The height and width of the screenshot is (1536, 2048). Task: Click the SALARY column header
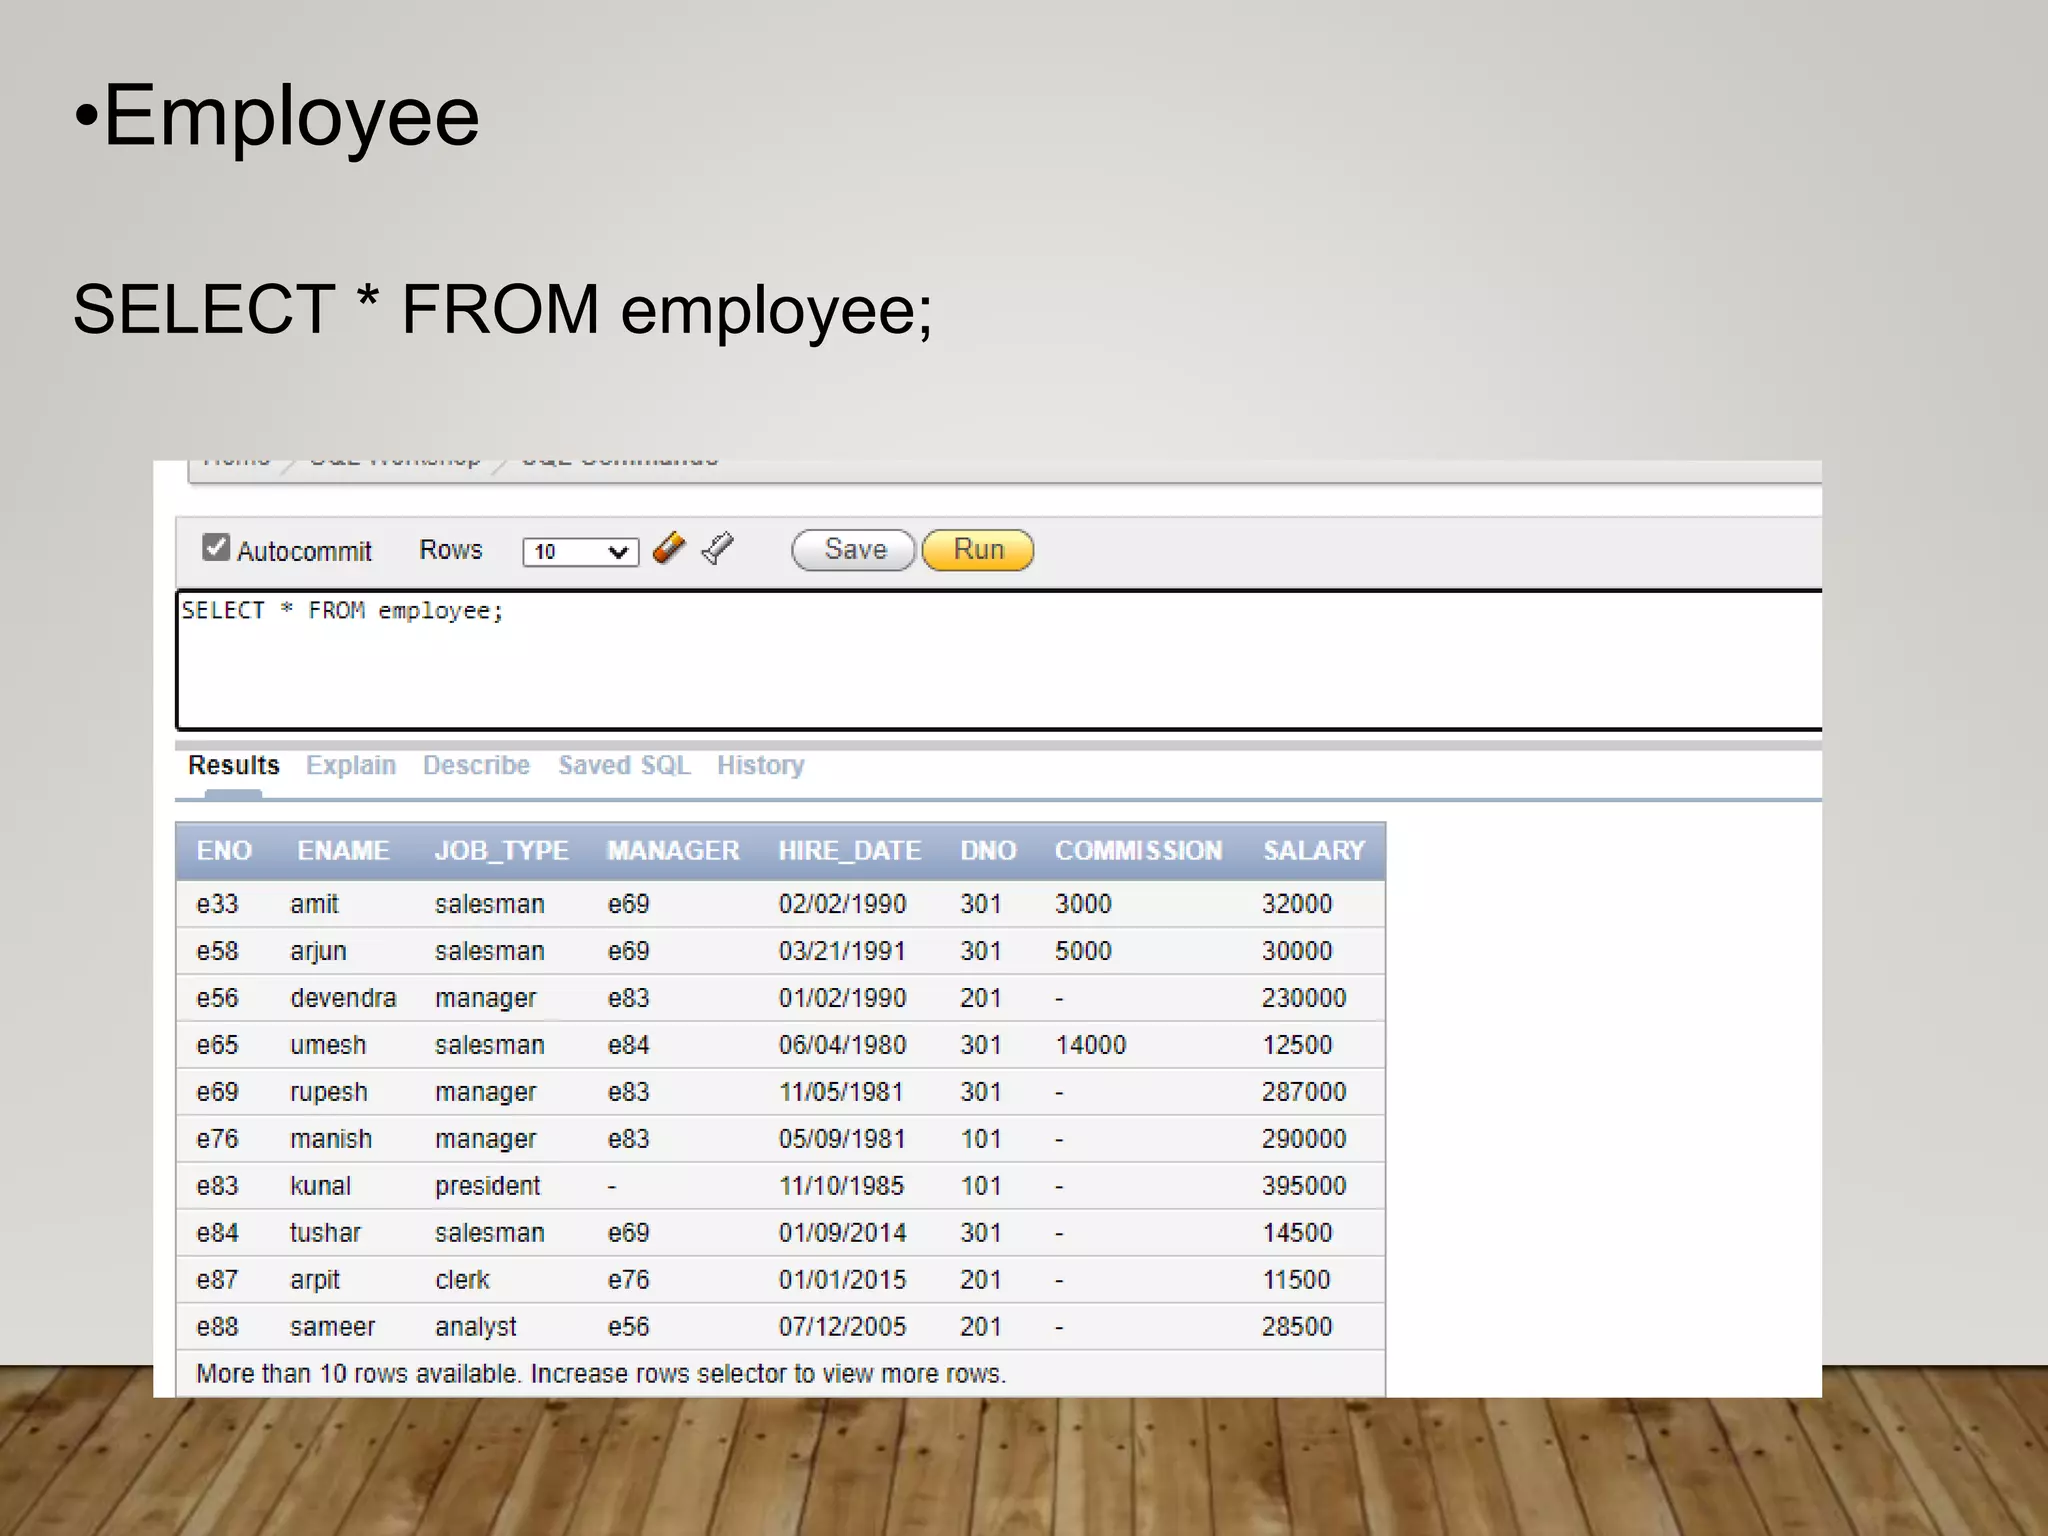pos(1313,851)
